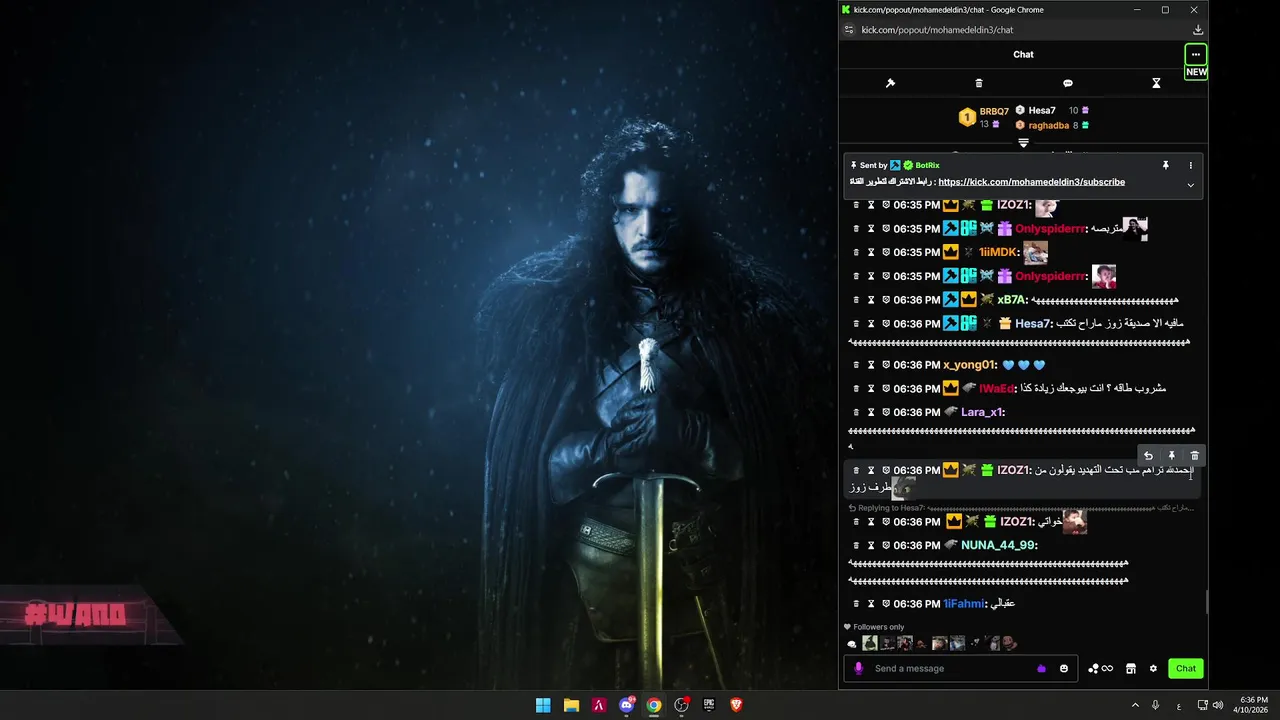Viewport: 1280px width, 720px height.
Task: Click username IWaEd in chat
Action: [x=997, y=388]
